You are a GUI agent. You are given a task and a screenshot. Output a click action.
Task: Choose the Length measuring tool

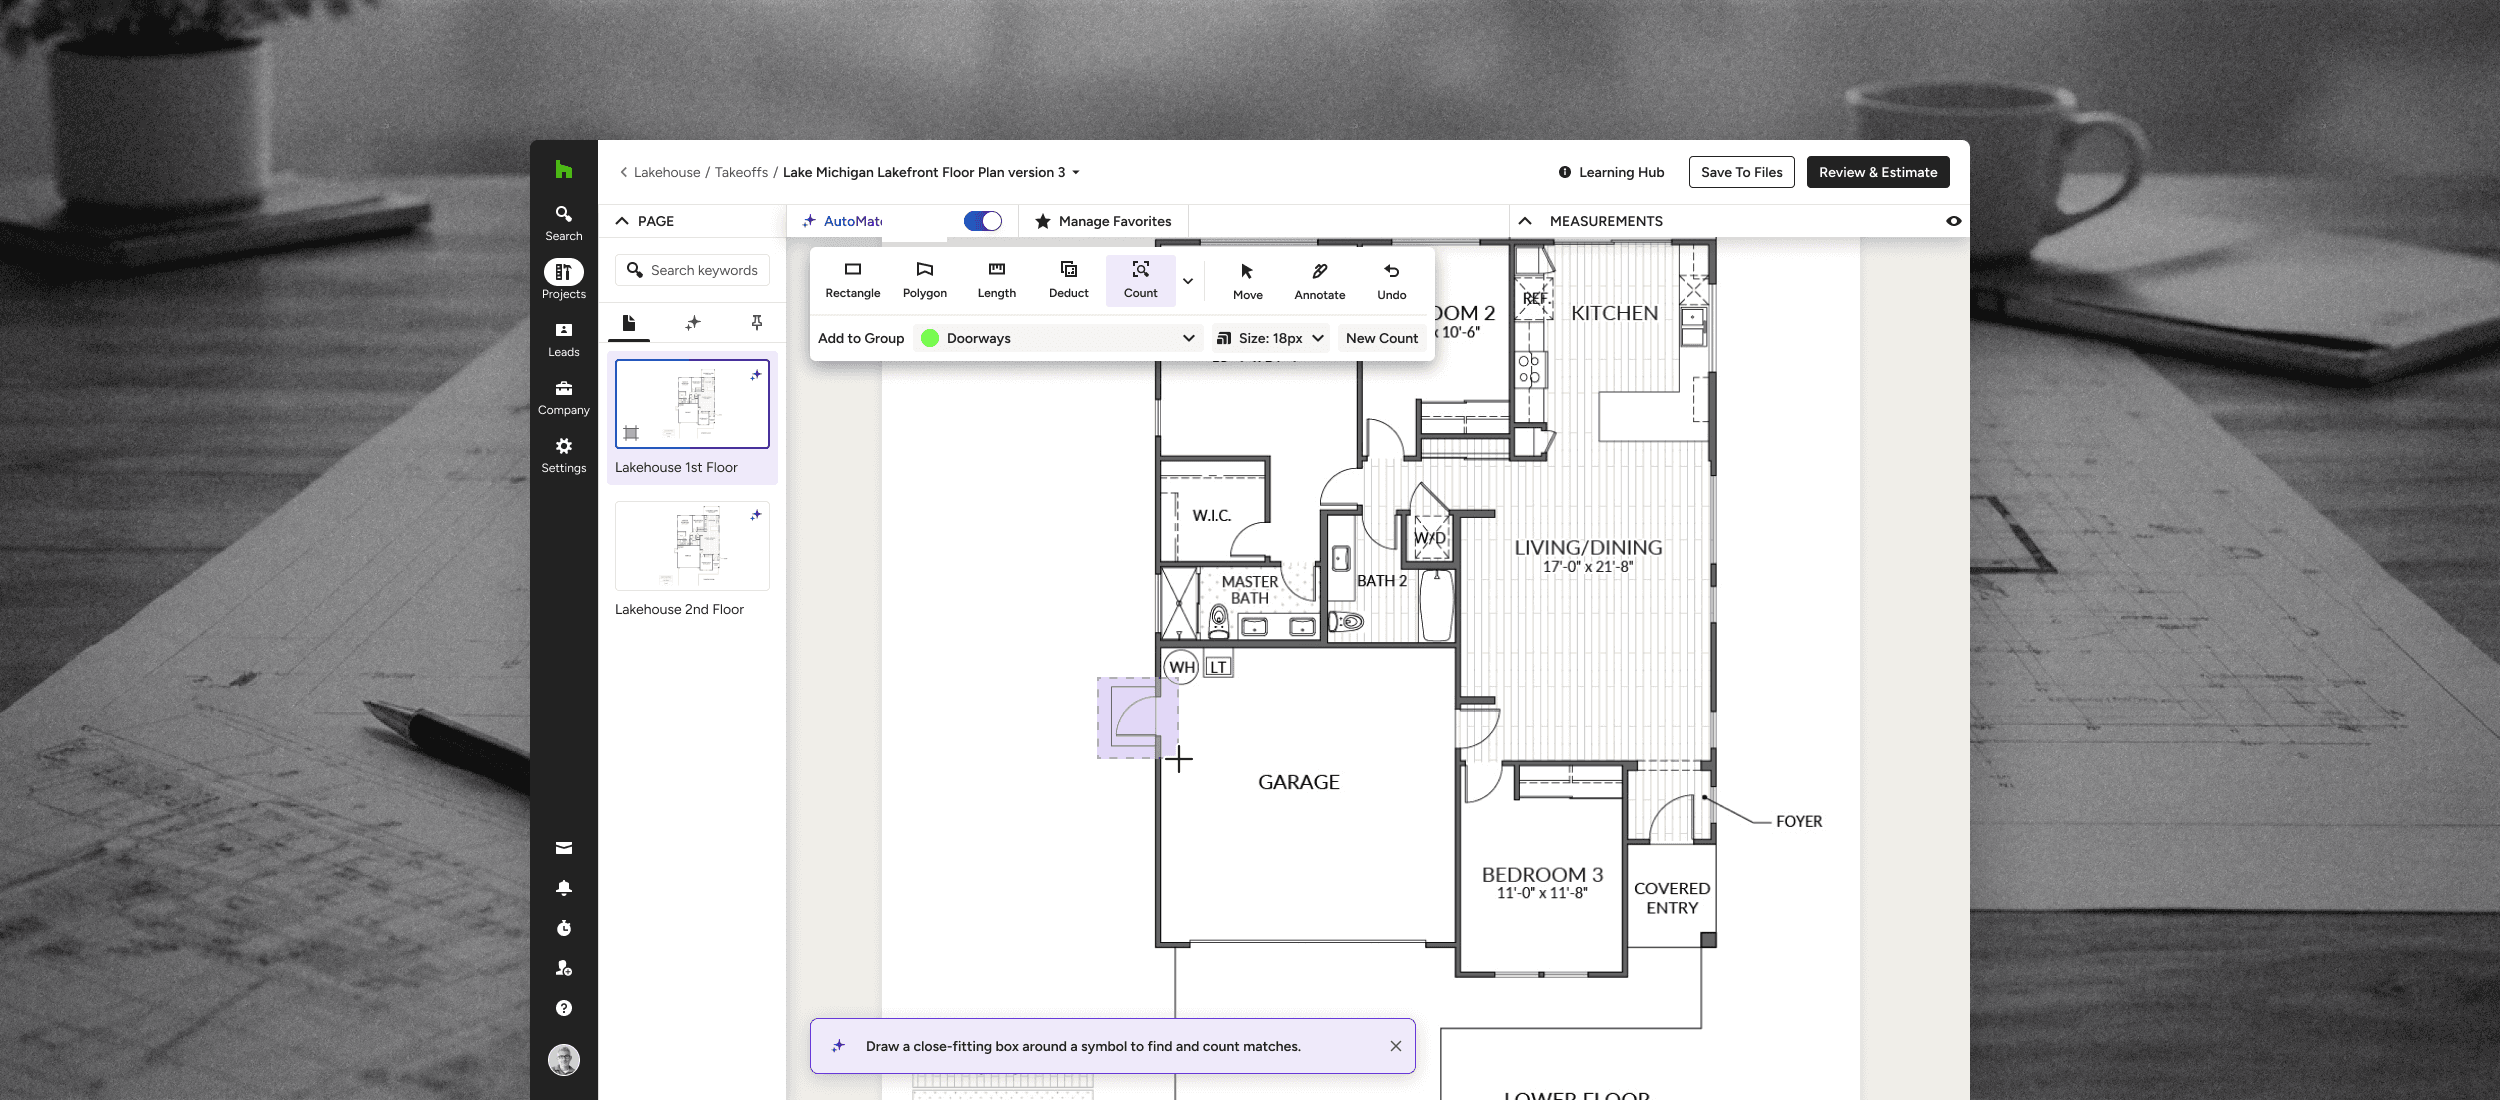click(x=996, y=279)
